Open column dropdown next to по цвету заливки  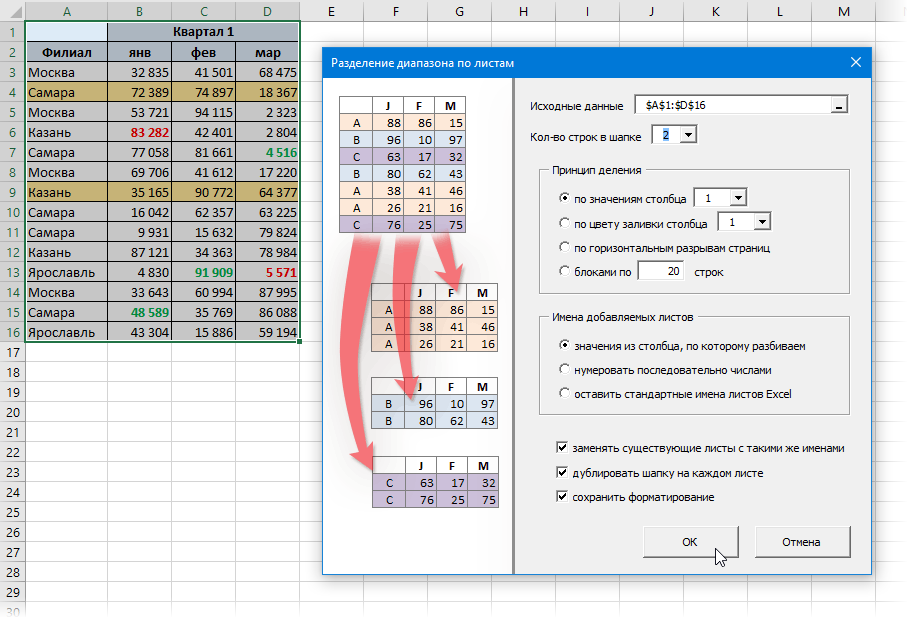click(x=762, y=222)
